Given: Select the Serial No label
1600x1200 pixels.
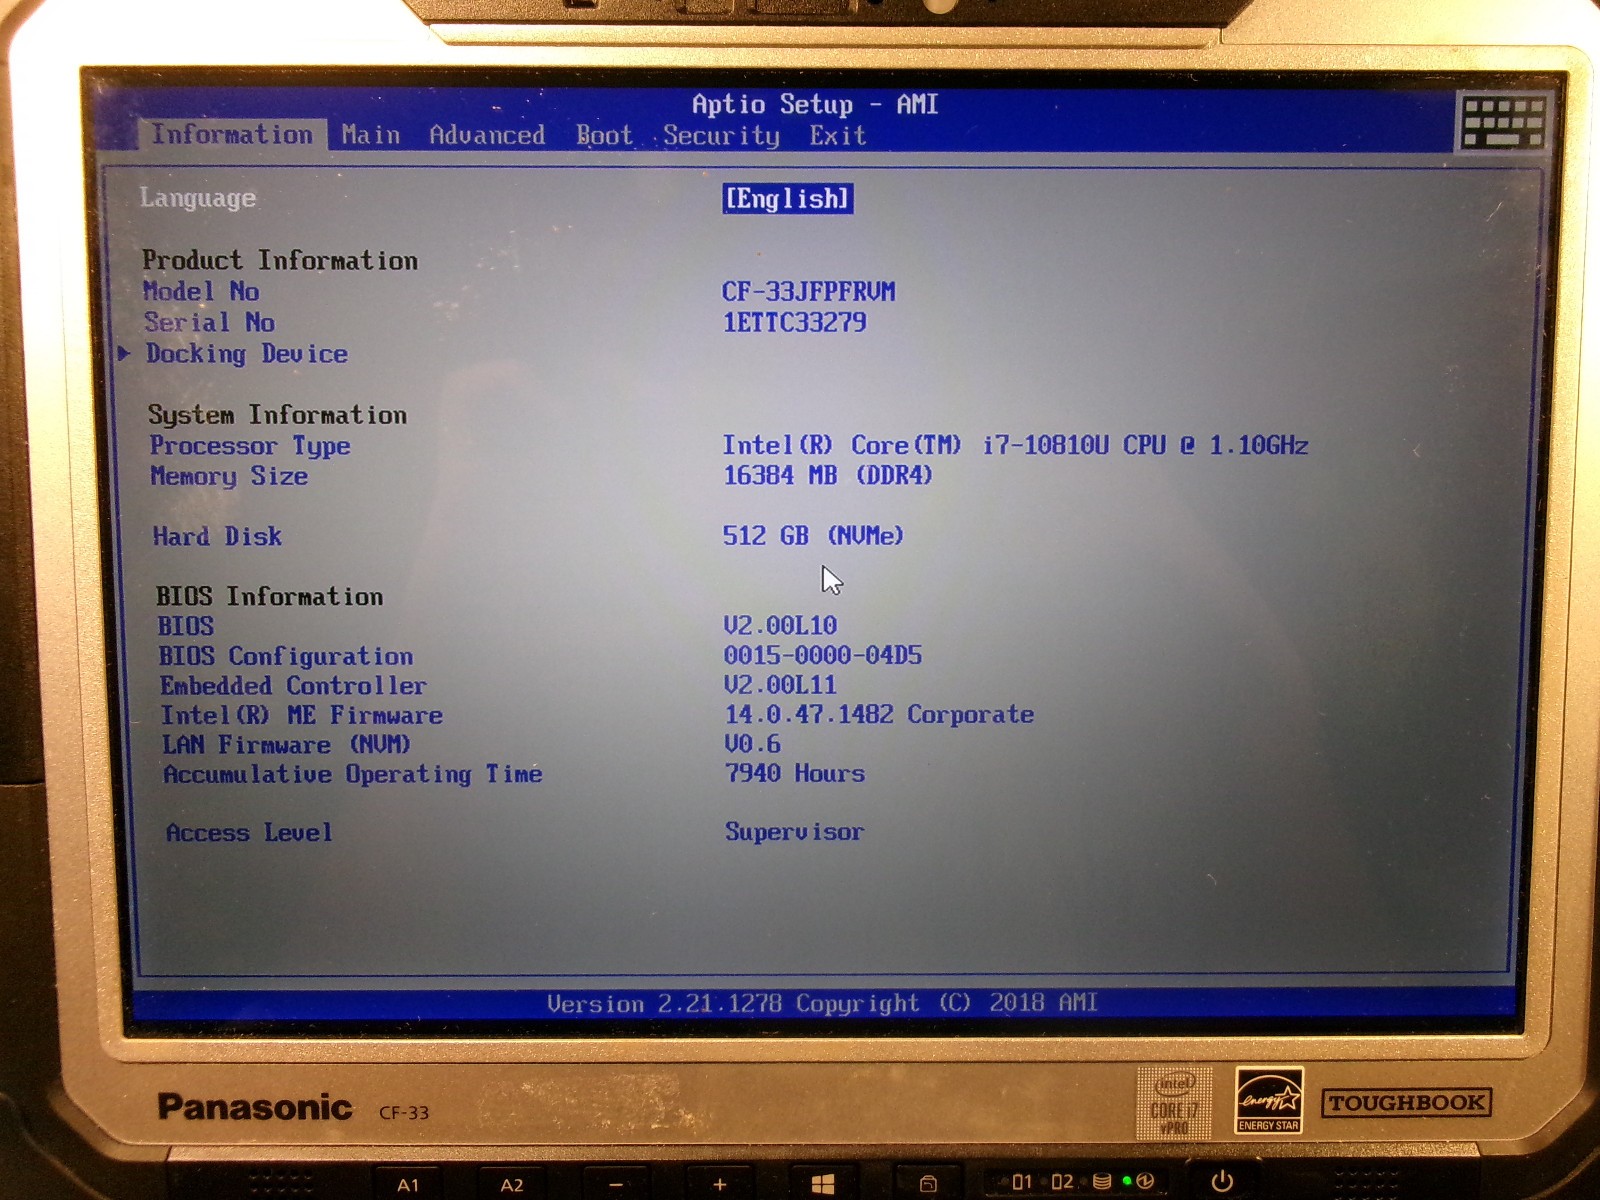Looking at the screenshot, I should (209, 322).
